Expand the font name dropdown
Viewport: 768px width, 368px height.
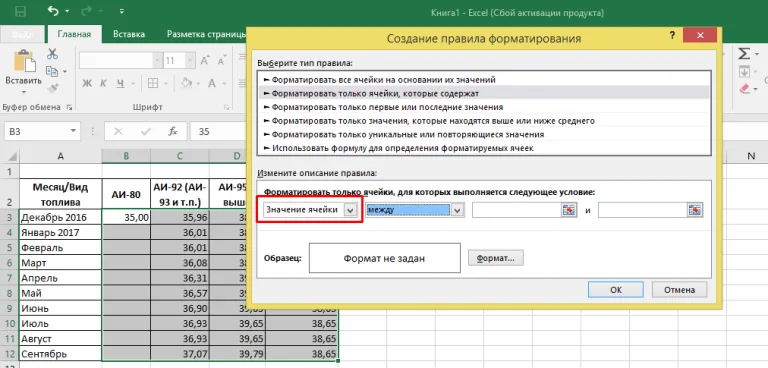tap(158, 61)
